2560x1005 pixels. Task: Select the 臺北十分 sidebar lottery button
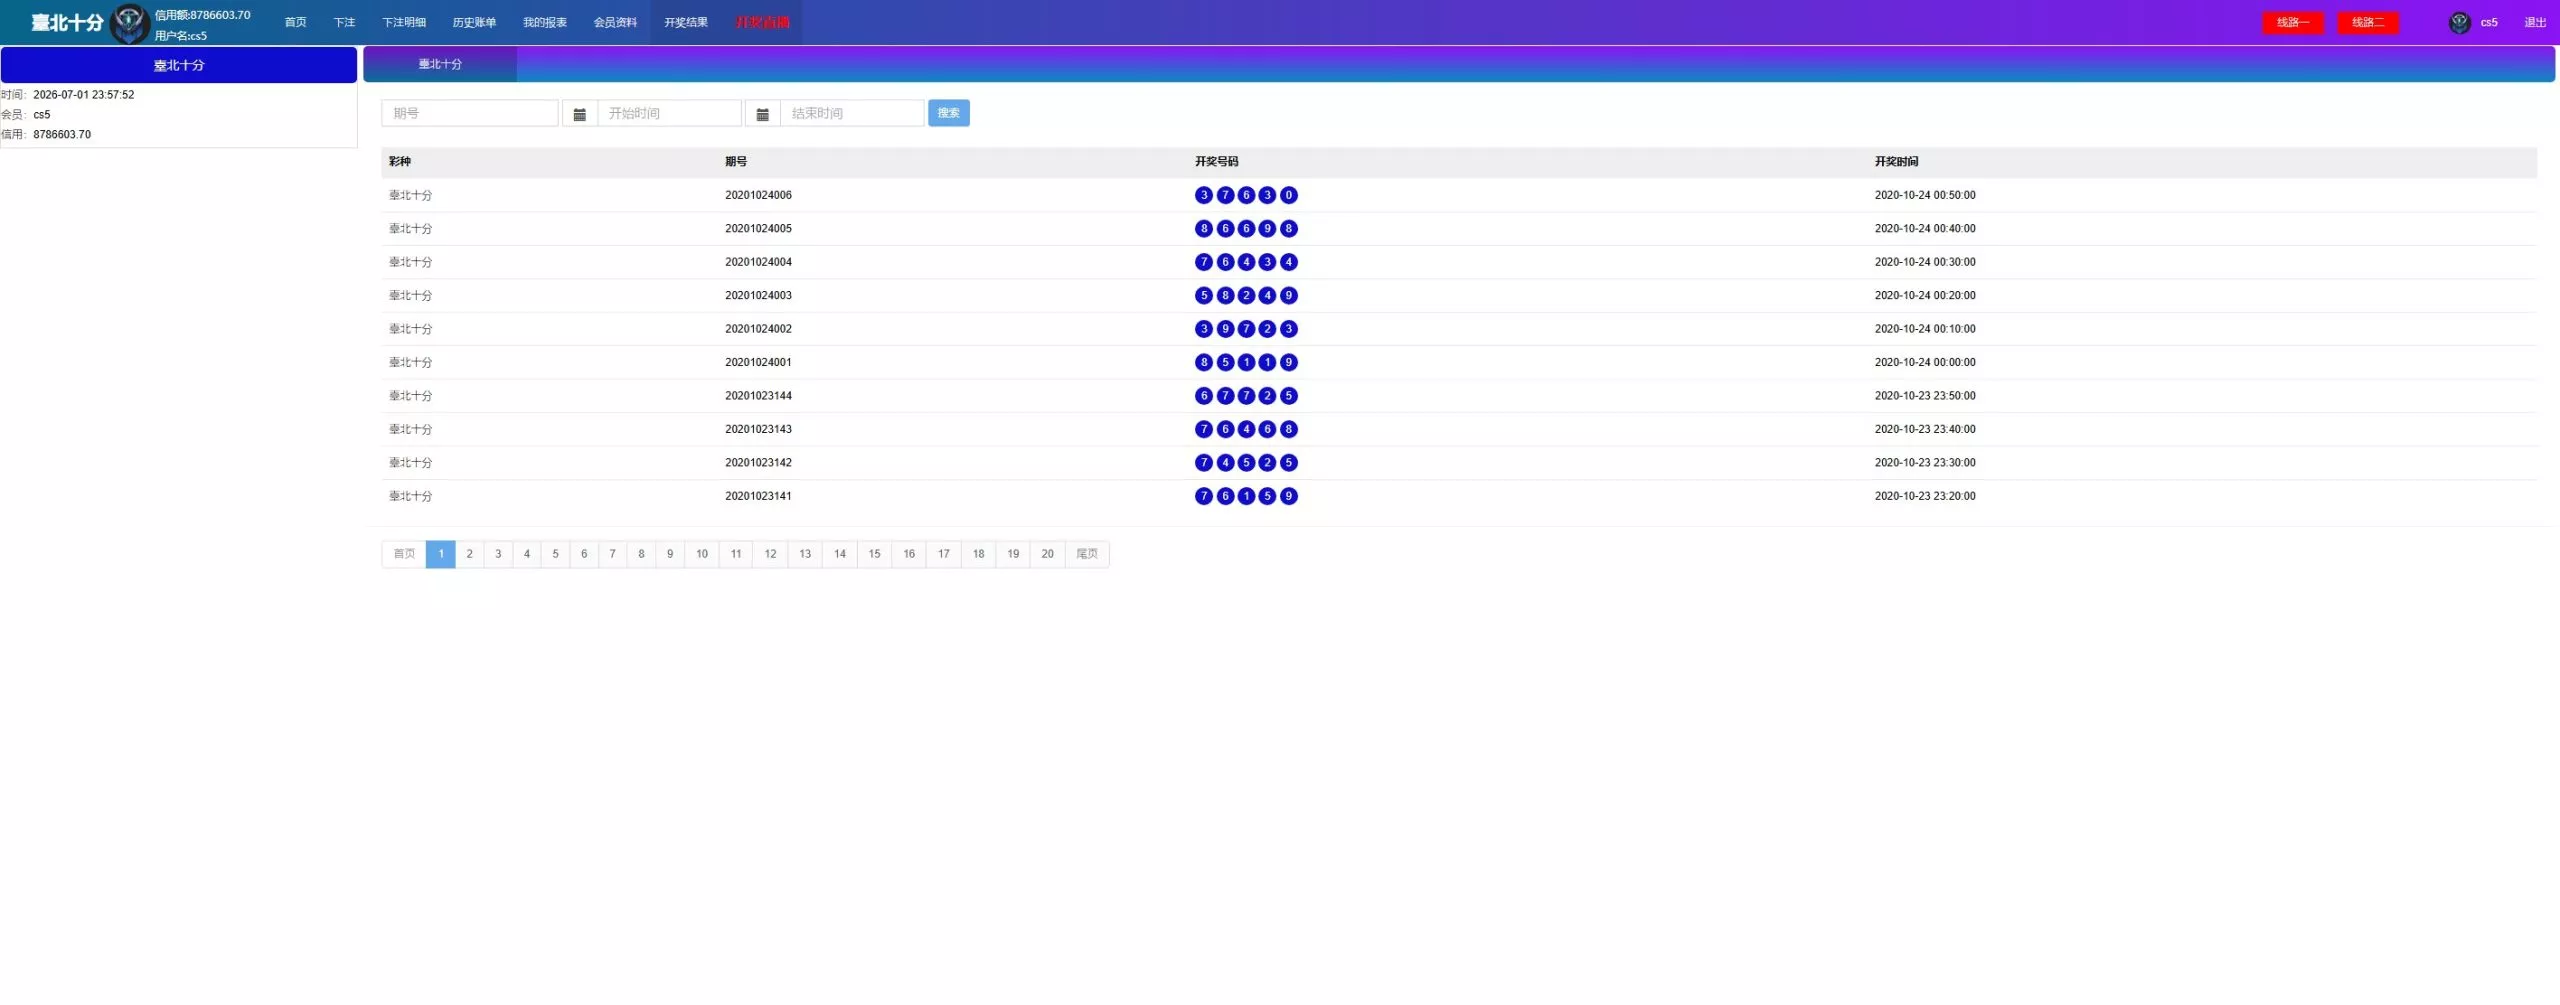(179, 65)
